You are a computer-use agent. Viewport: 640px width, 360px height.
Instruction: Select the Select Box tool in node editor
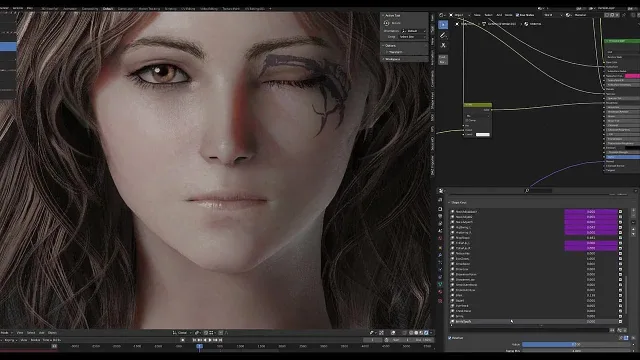443,25
